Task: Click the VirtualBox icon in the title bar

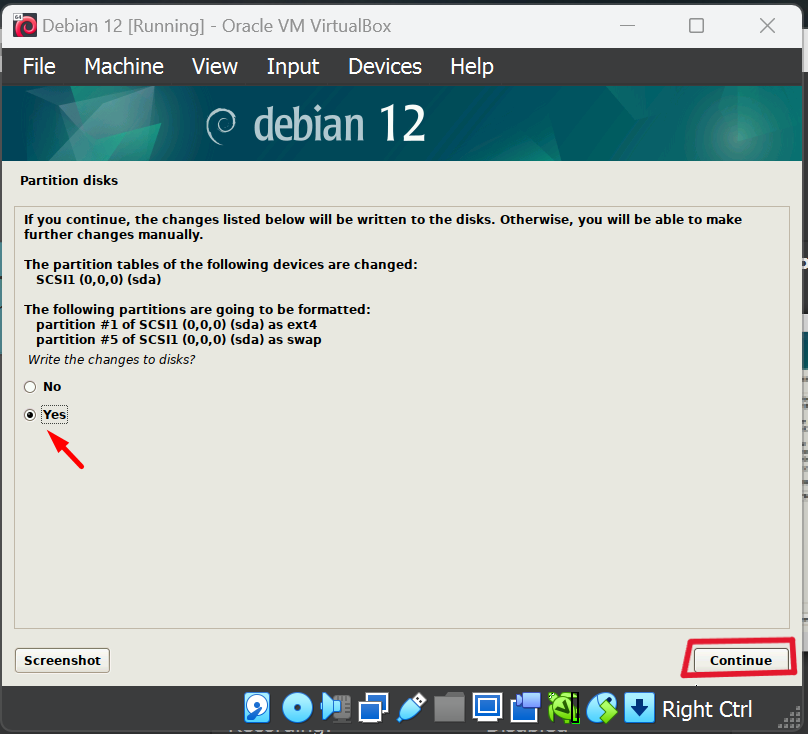Action: tap(25, 26)
